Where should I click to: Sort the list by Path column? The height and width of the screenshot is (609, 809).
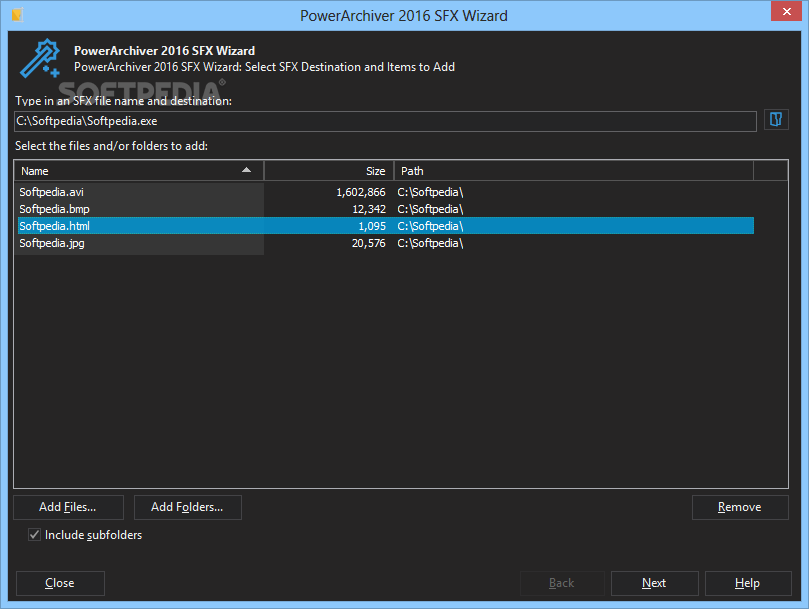tap(574, 171)
